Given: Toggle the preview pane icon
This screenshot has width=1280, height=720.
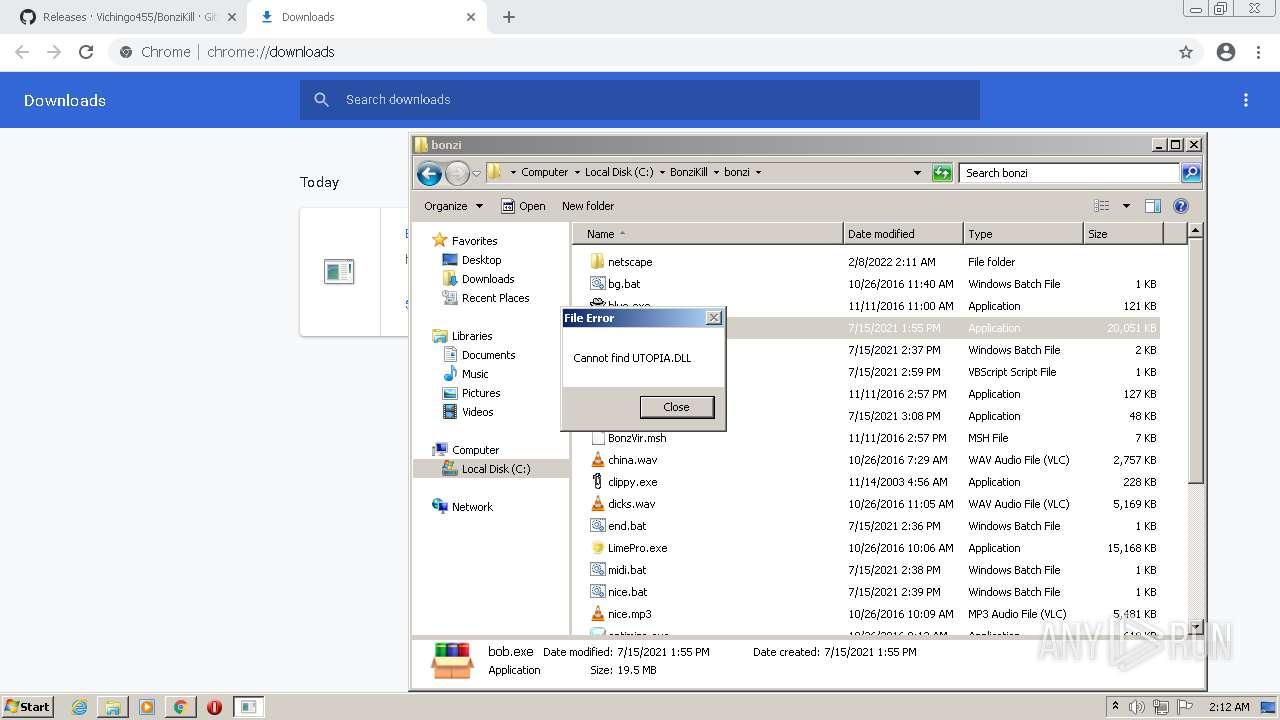Looking at the screenshot, I should coord(1153,206).
